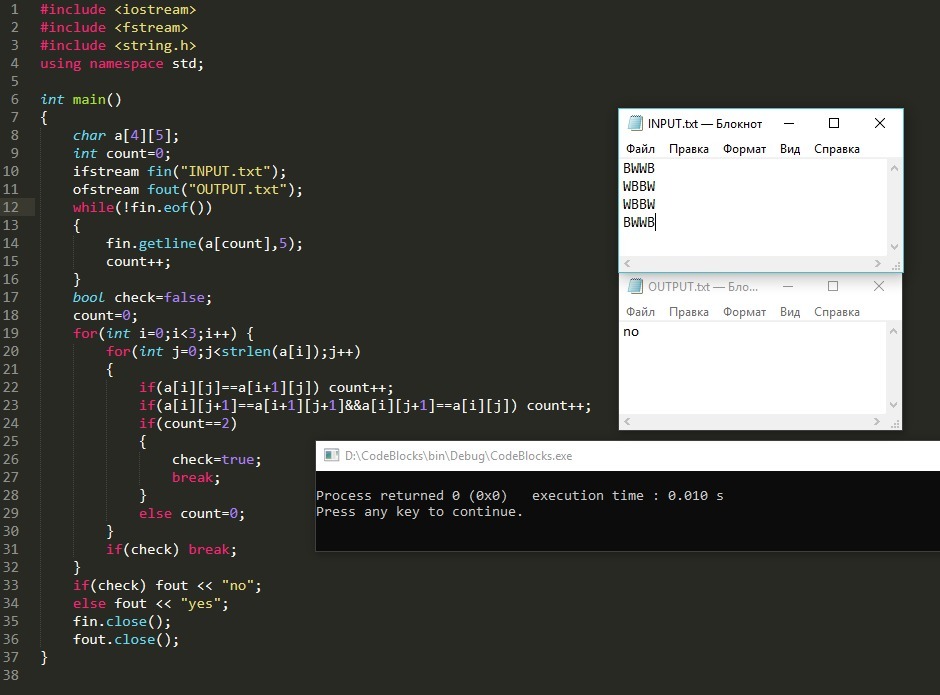Open Справка menu in INPUT.txt Notepad
Screen dimensions: 940x695
pos(836,149)
